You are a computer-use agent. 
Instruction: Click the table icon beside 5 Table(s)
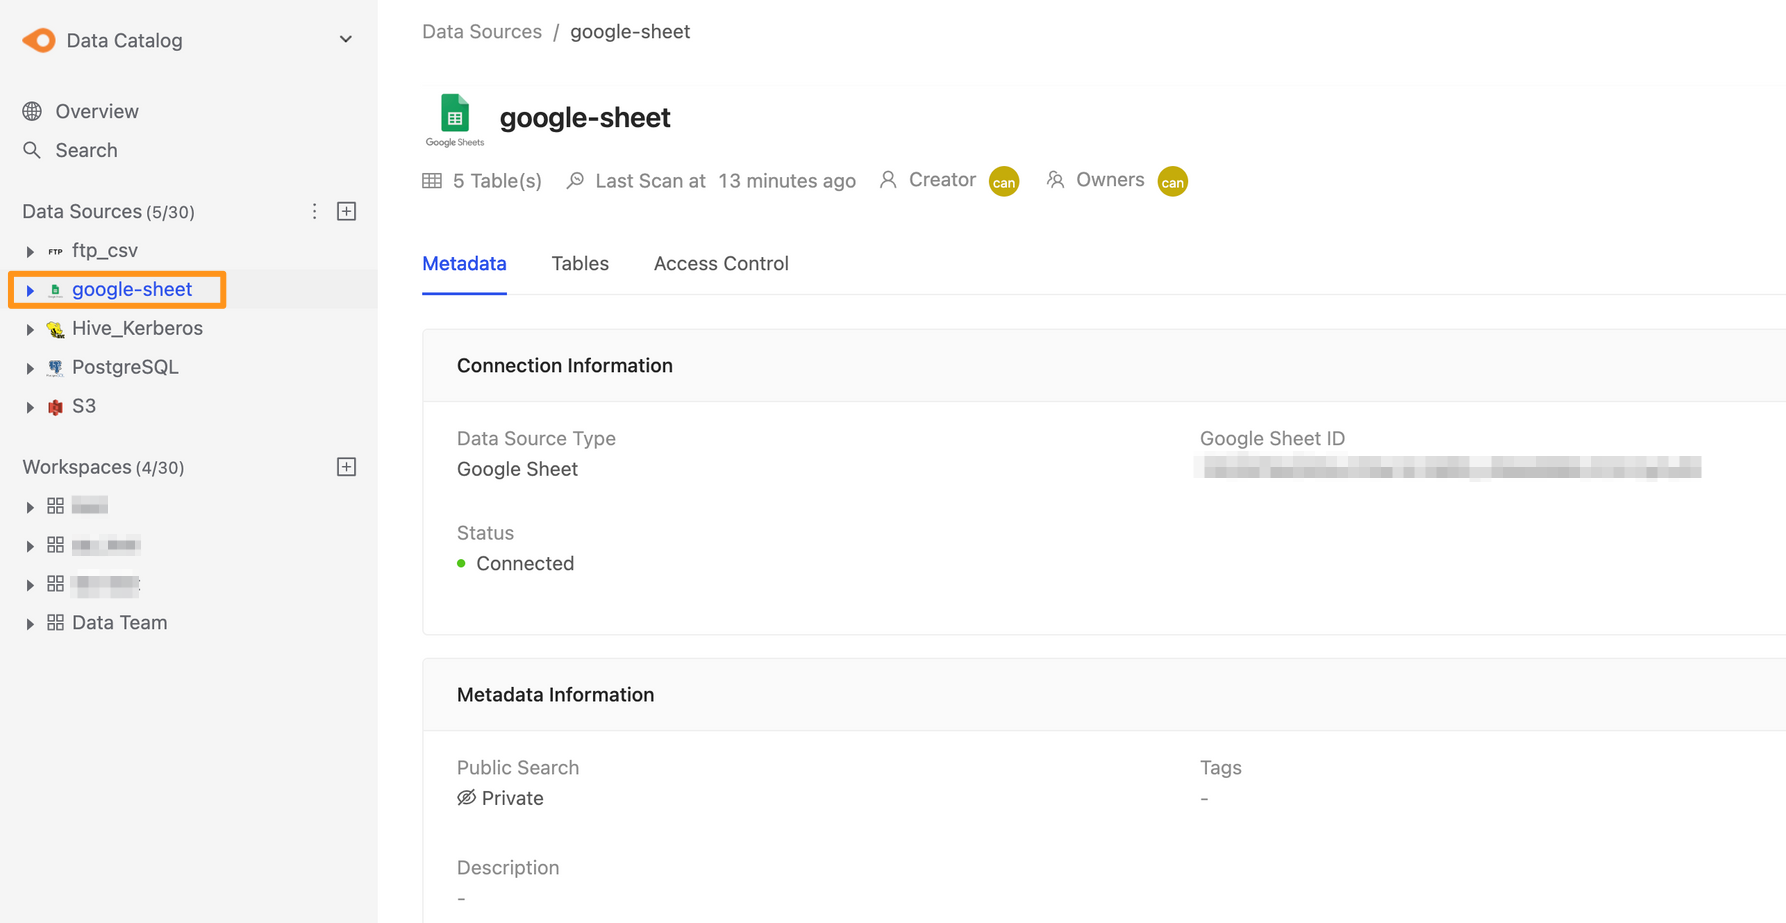coord(432,181)
